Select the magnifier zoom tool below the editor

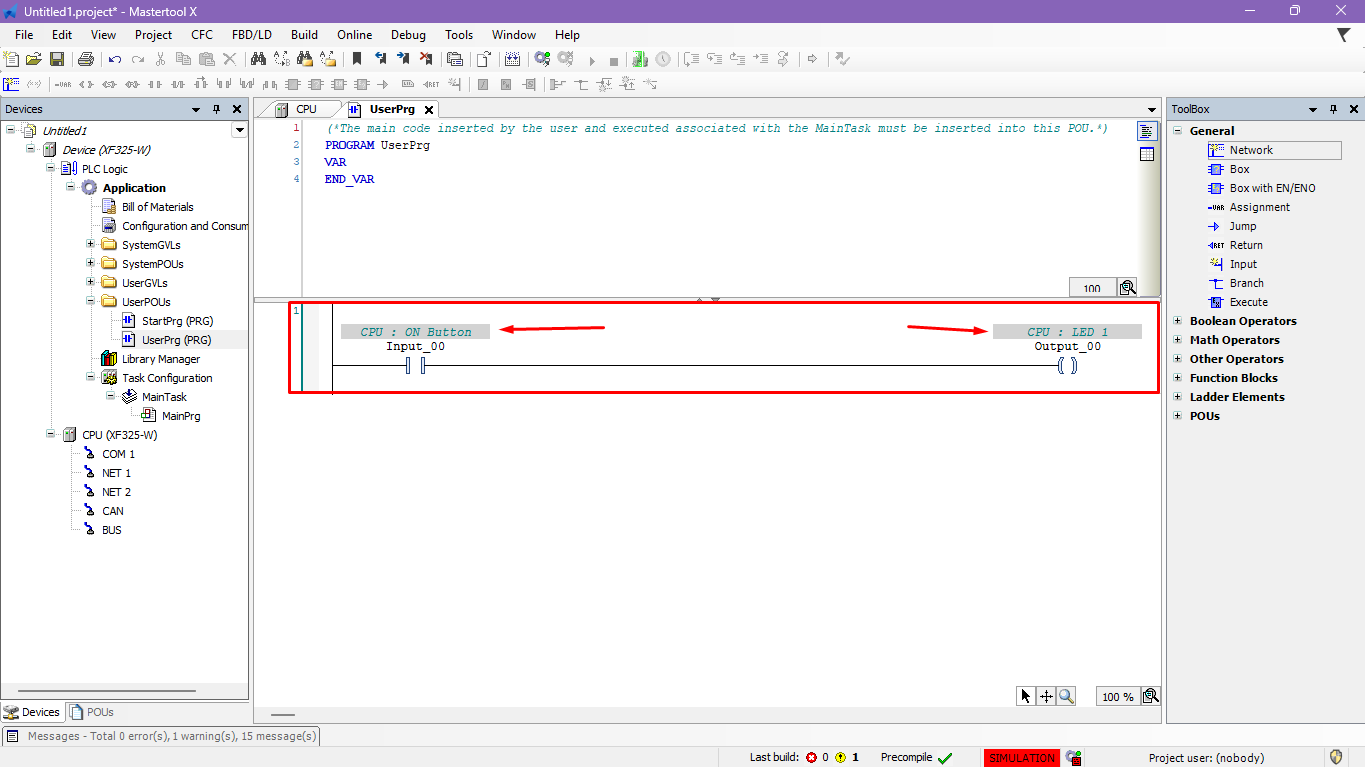(1066, 696)
